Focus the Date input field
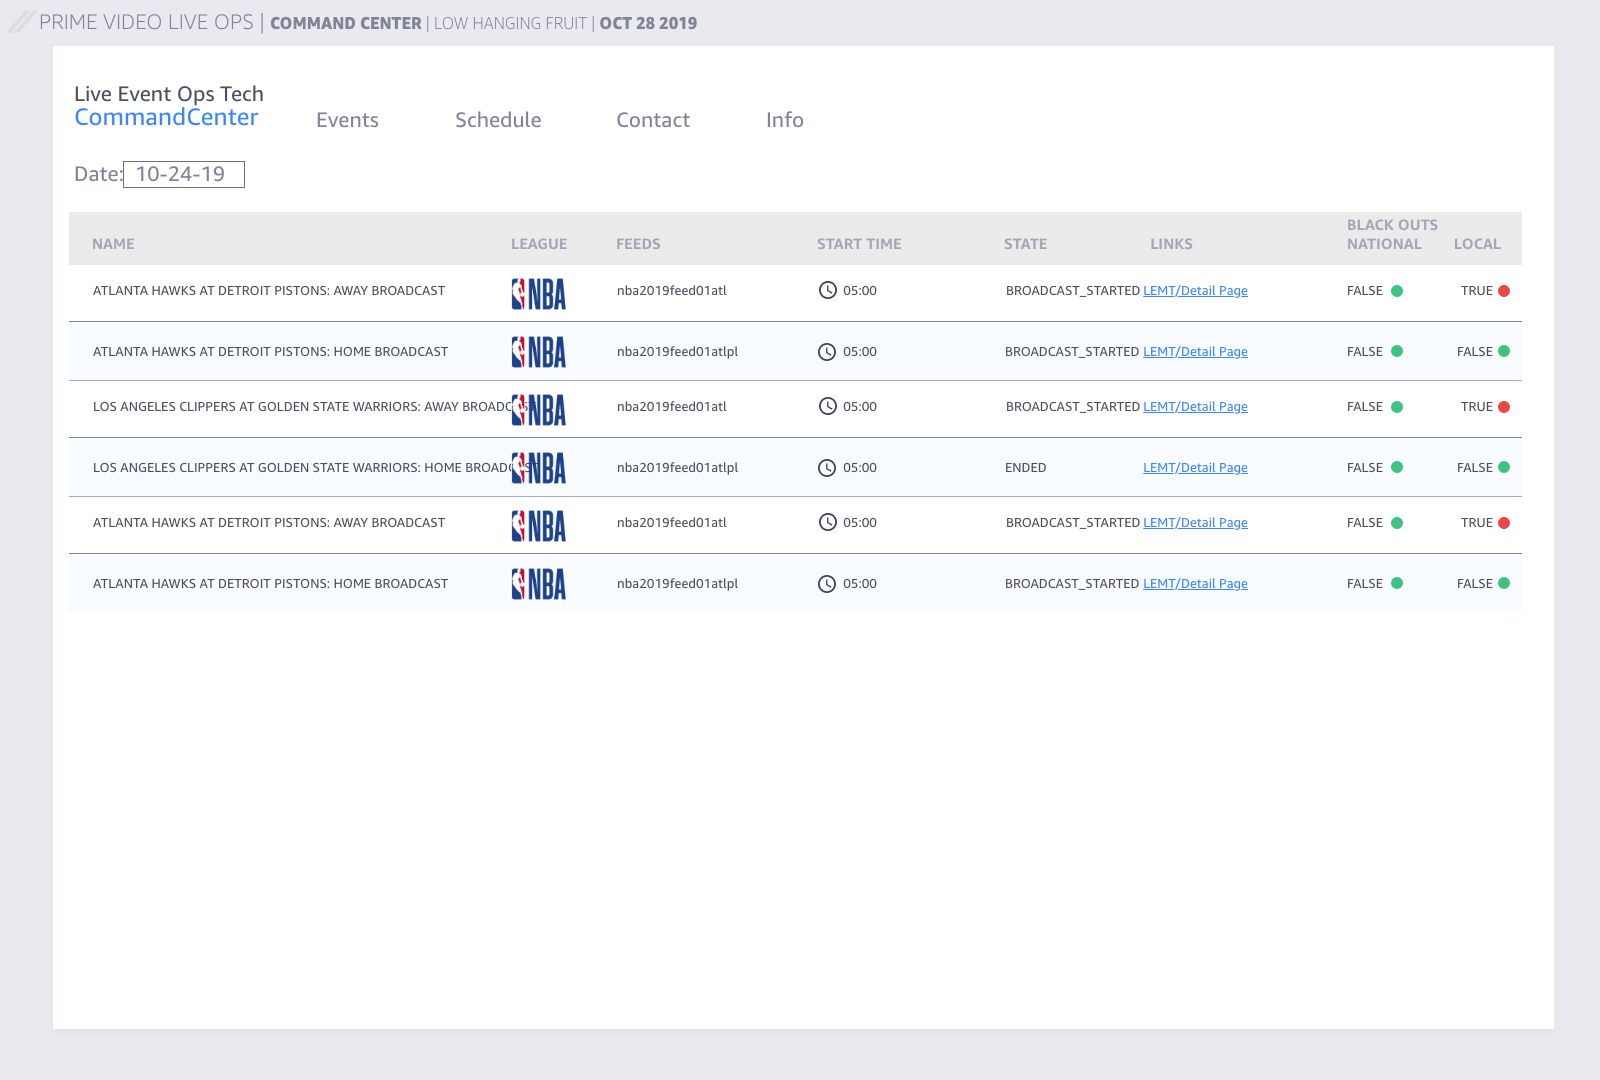 (184, 174)
